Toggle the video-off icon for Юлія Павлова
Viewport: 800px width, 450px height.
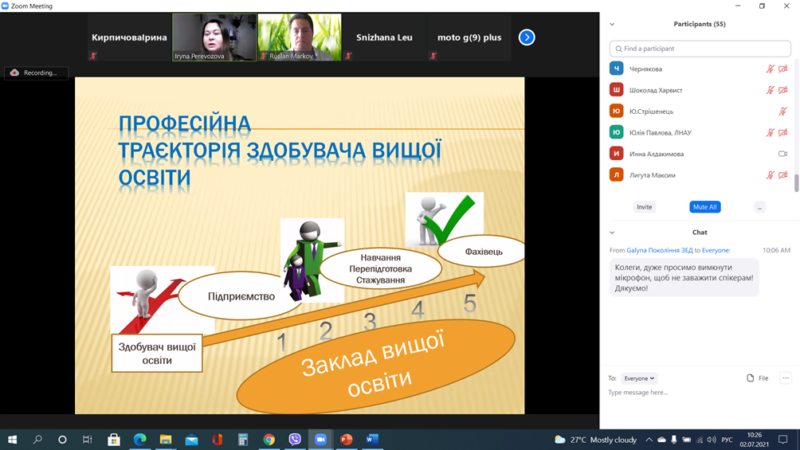[783, 132]
